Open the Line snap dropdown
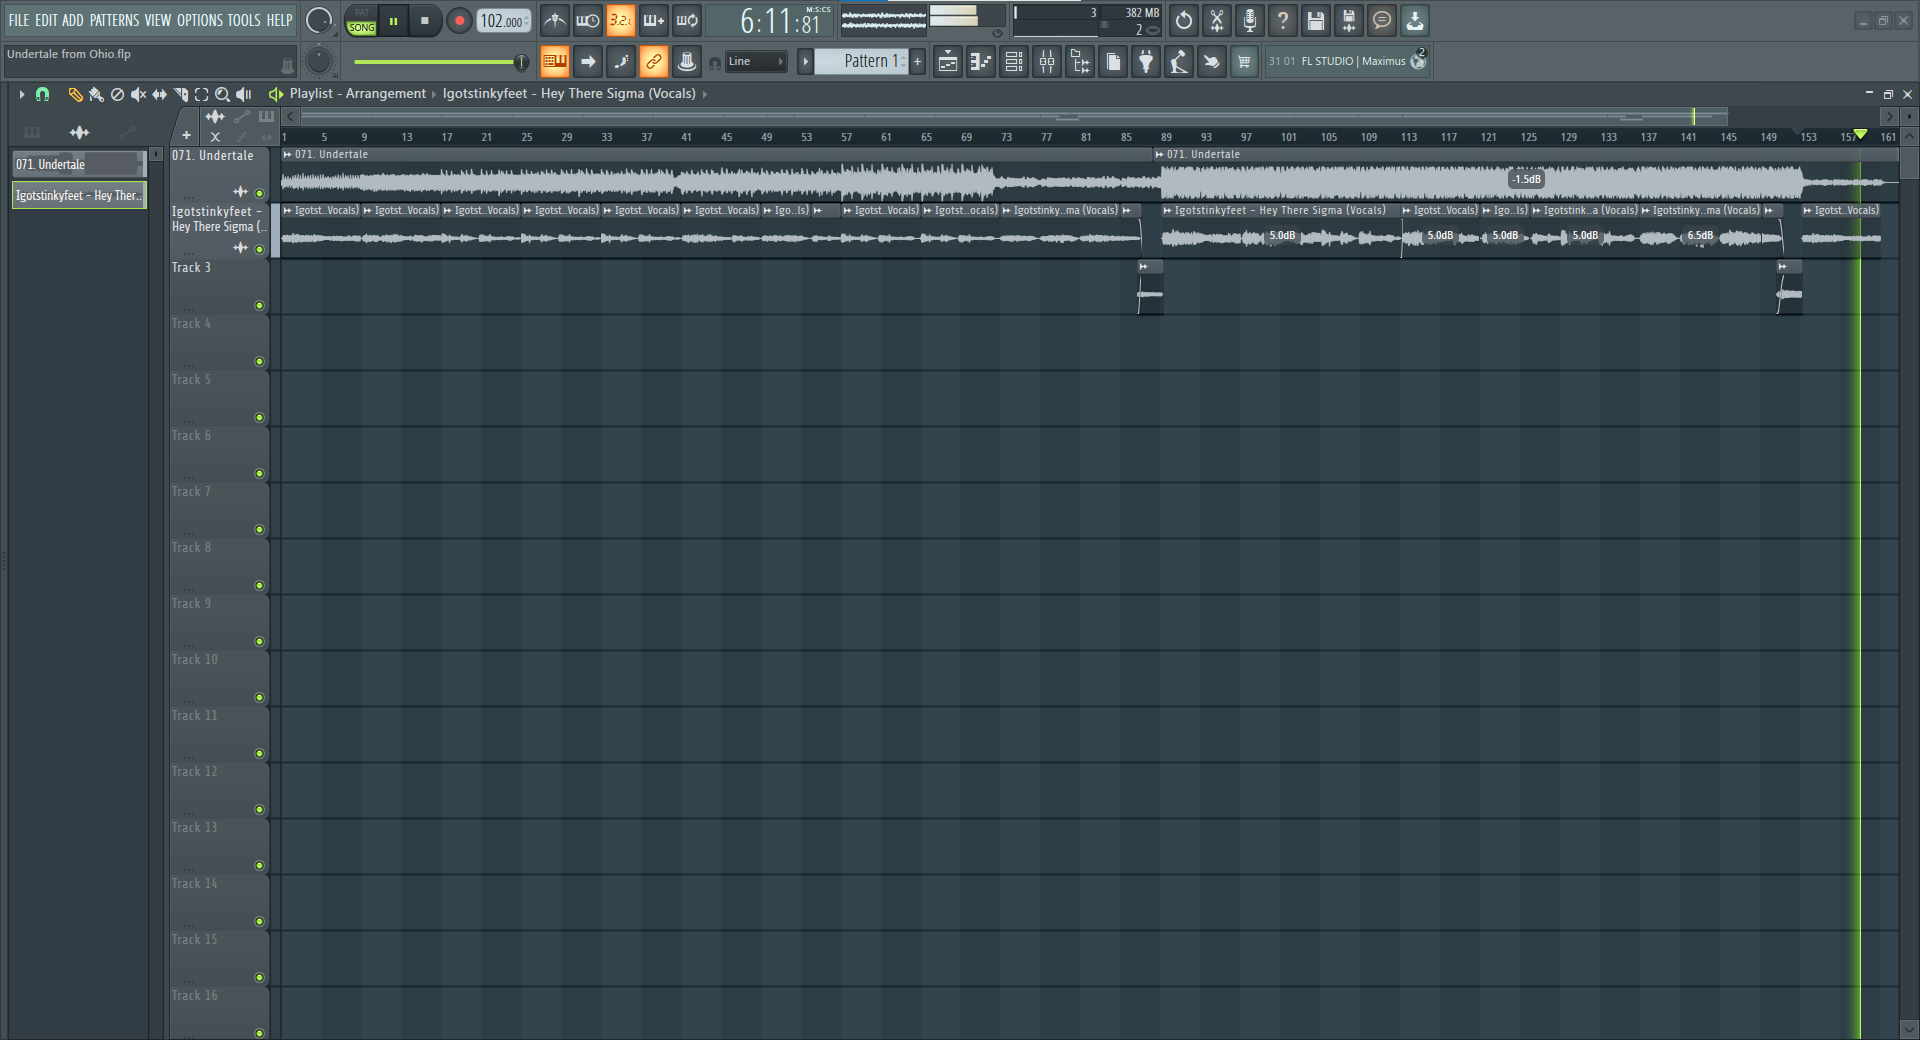The image size is (1920, 1040). (x=756, y=62)
